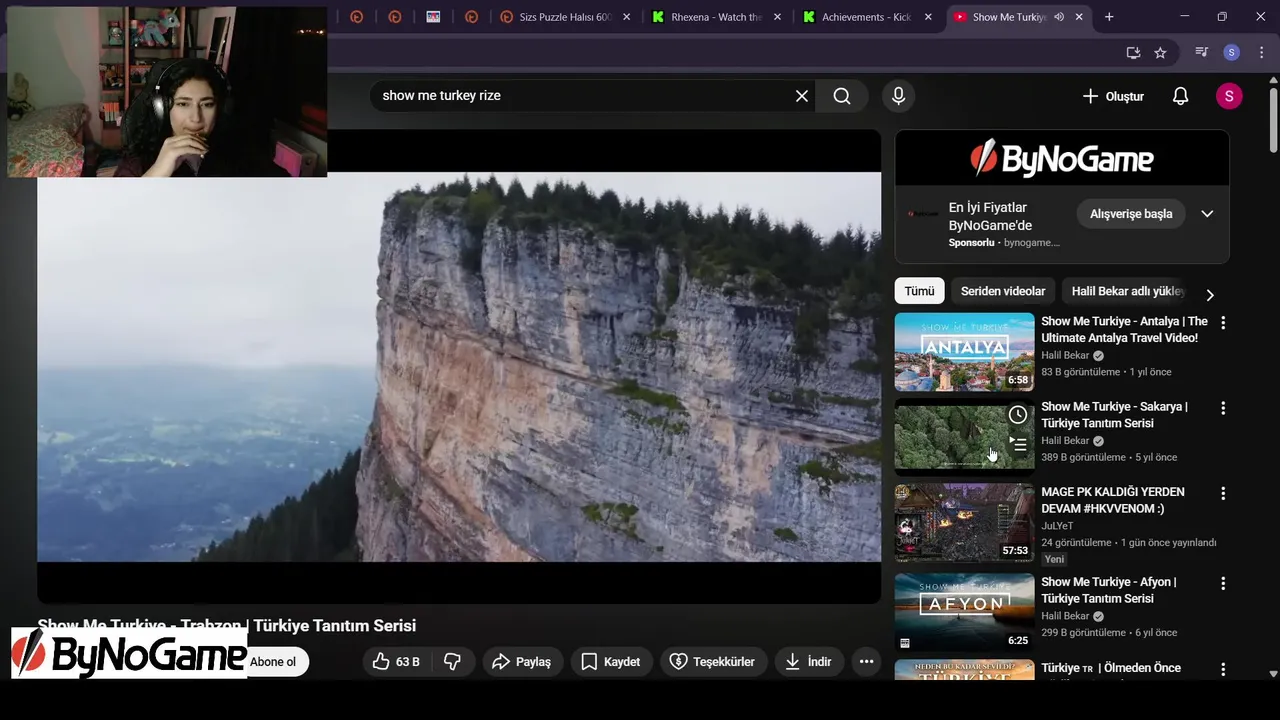
Task: Open Afyon video thumbnail
Action: pyautogui.click(x=964, y=612)
